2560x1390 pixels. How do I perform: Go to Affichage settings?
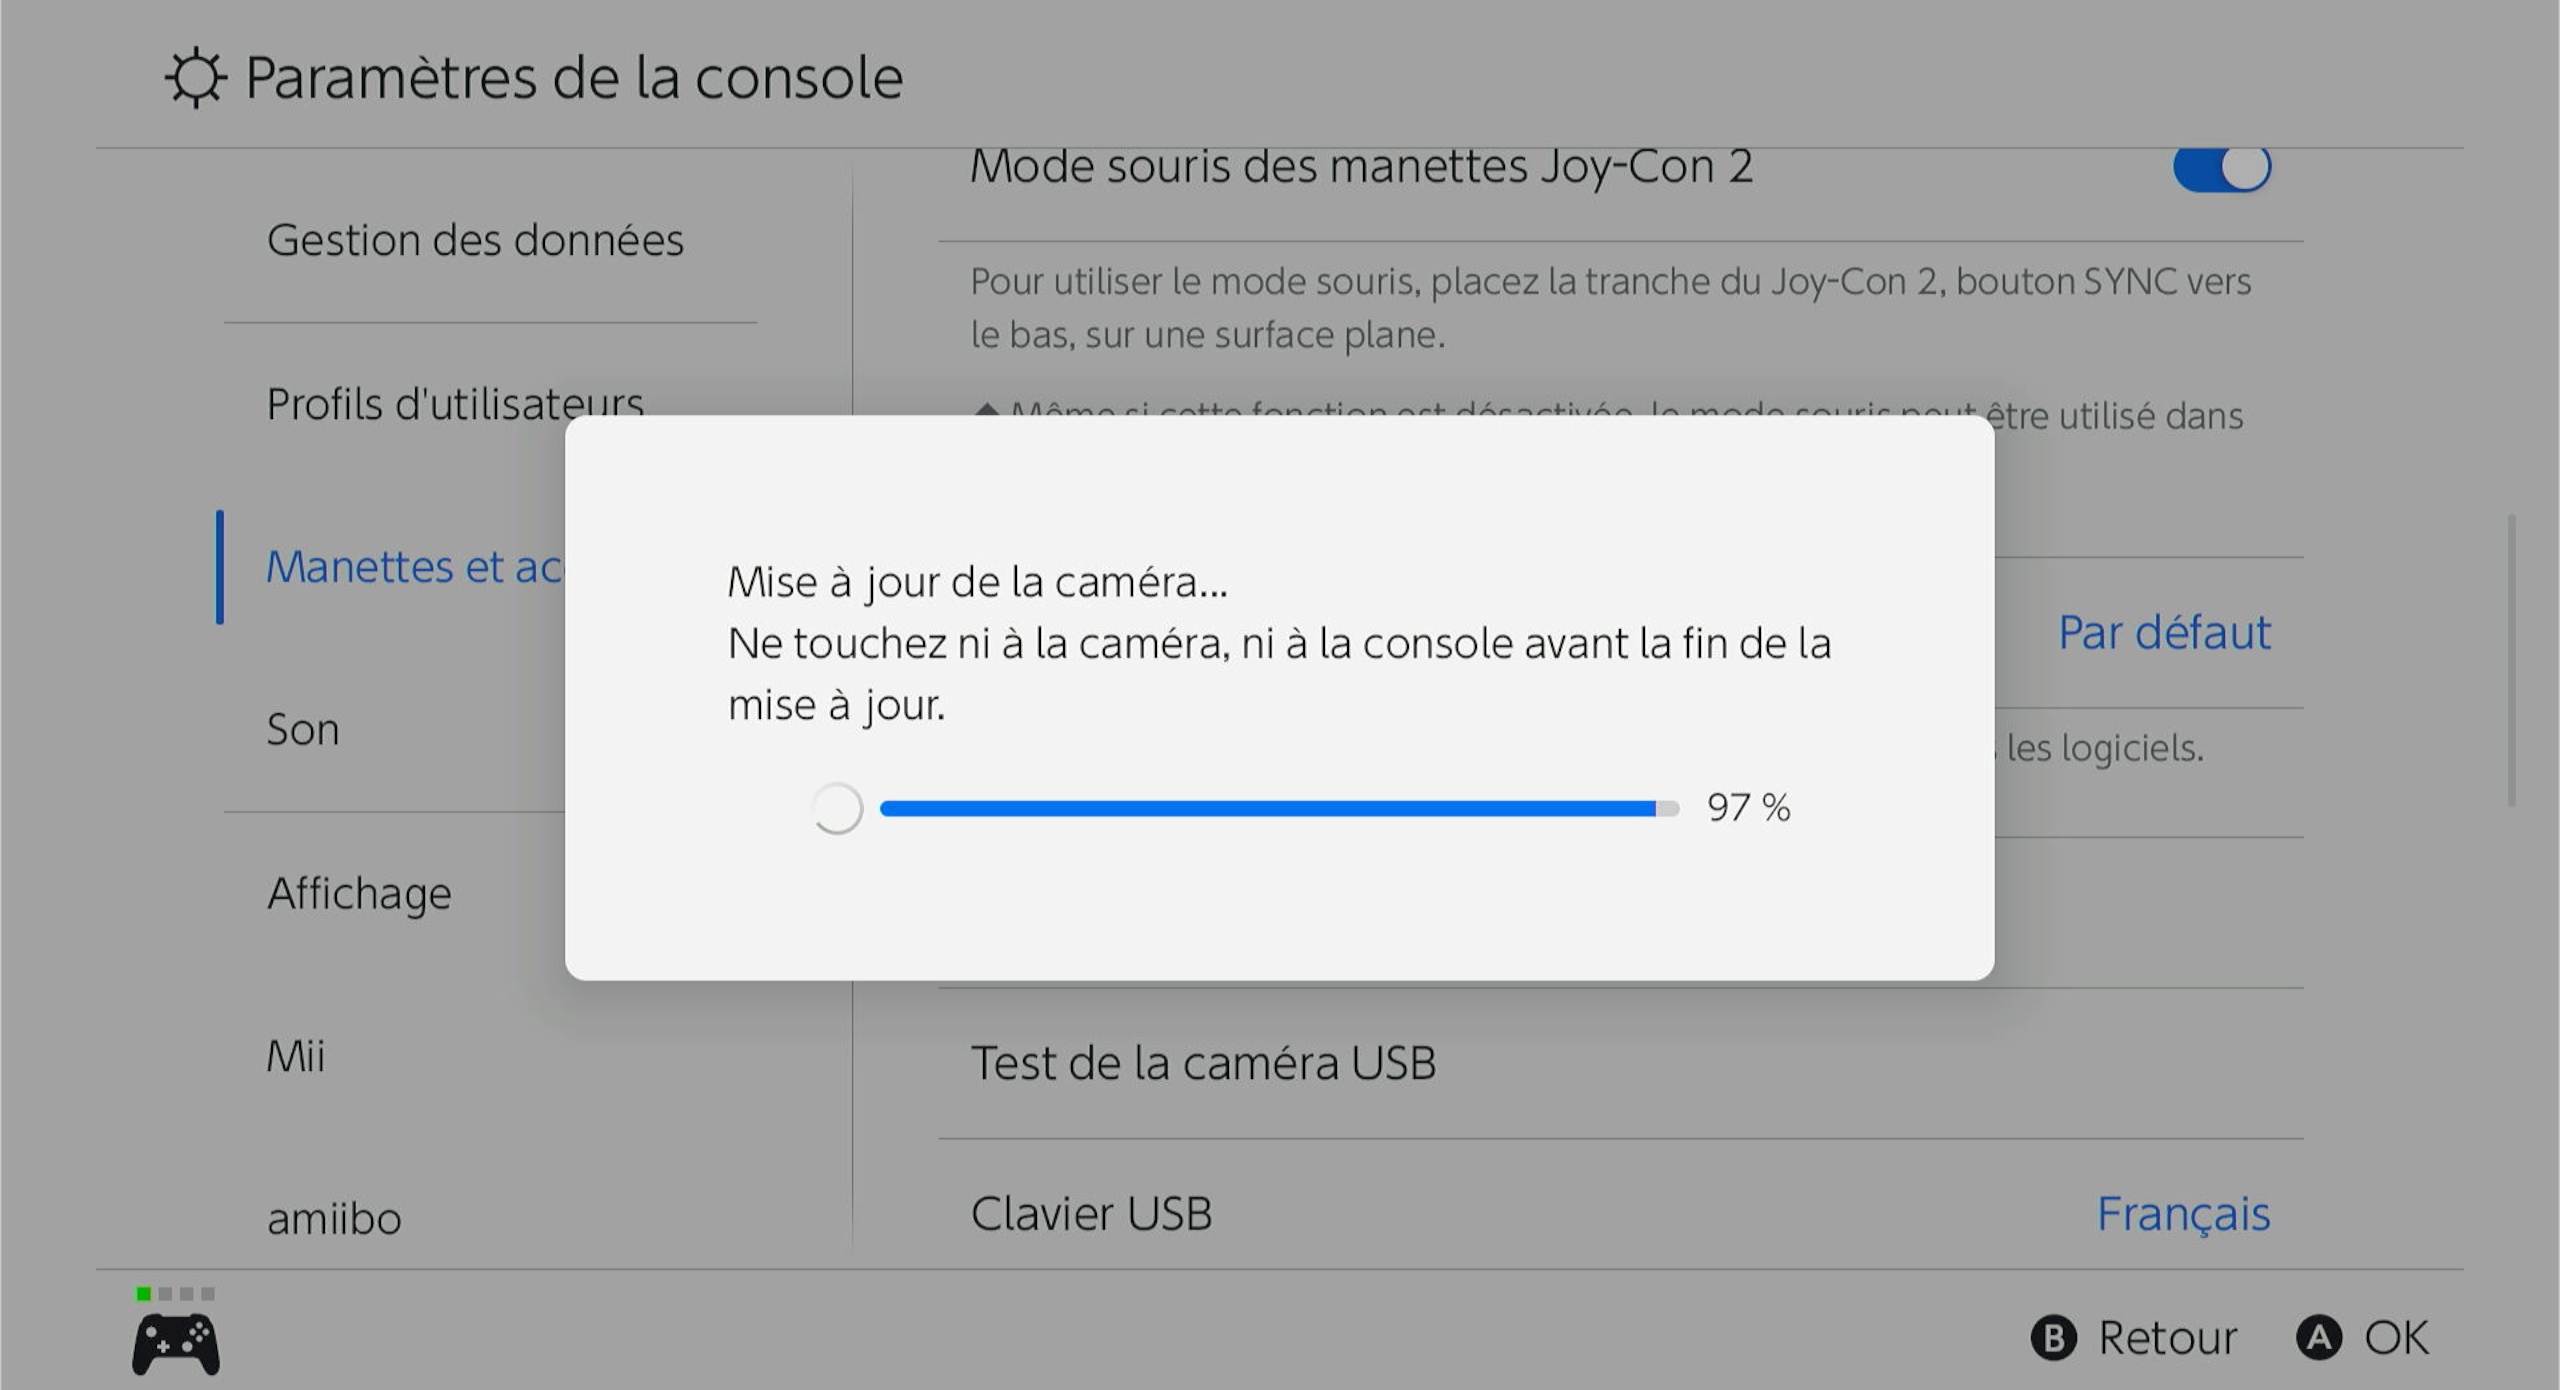(359, 893)
